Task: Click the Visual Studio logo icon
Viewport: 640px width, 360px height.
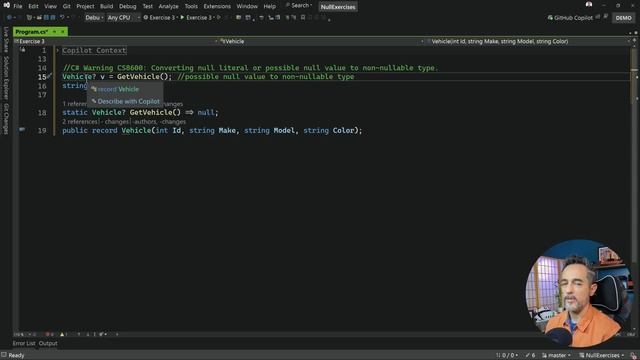Action: pyautogui.click(x=6, y=5)
